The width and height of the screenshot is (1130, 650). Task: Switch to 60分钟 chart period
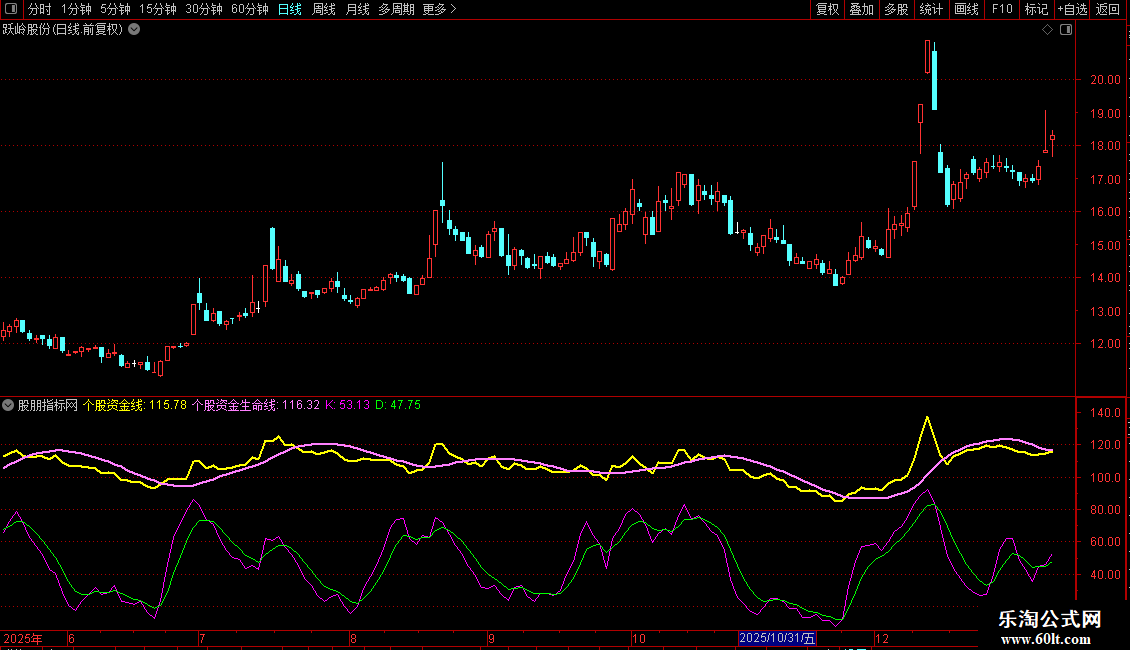[x=249, y=9]
